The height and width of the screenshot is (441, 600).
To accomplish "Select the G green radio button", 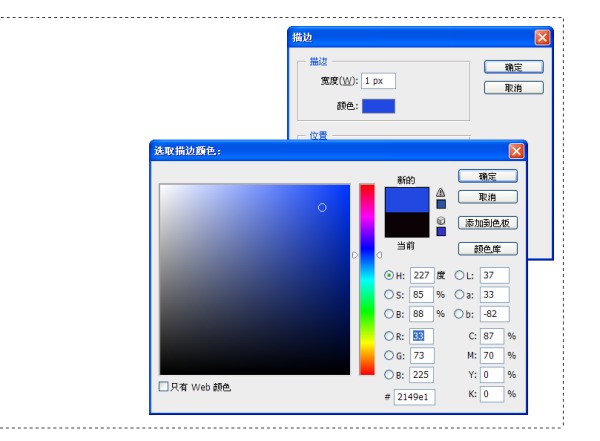I will [x=389, y=355].
